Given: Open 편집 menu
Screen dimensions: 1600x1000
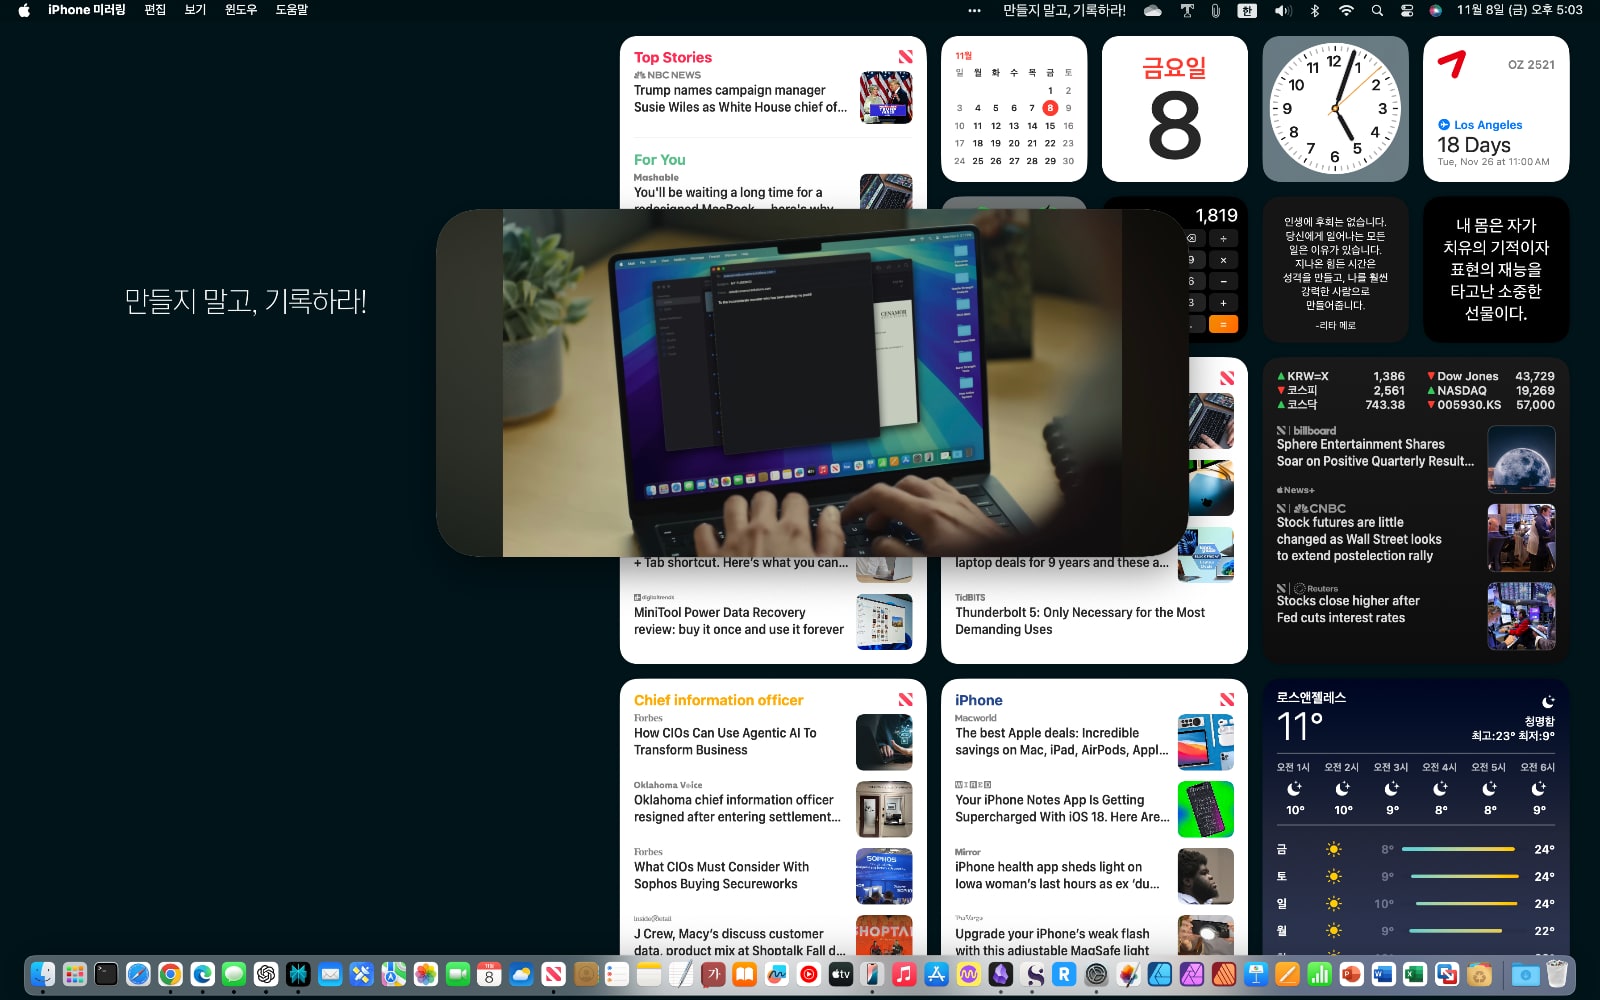Looking at the screenshot, I should tap(155, 10).
